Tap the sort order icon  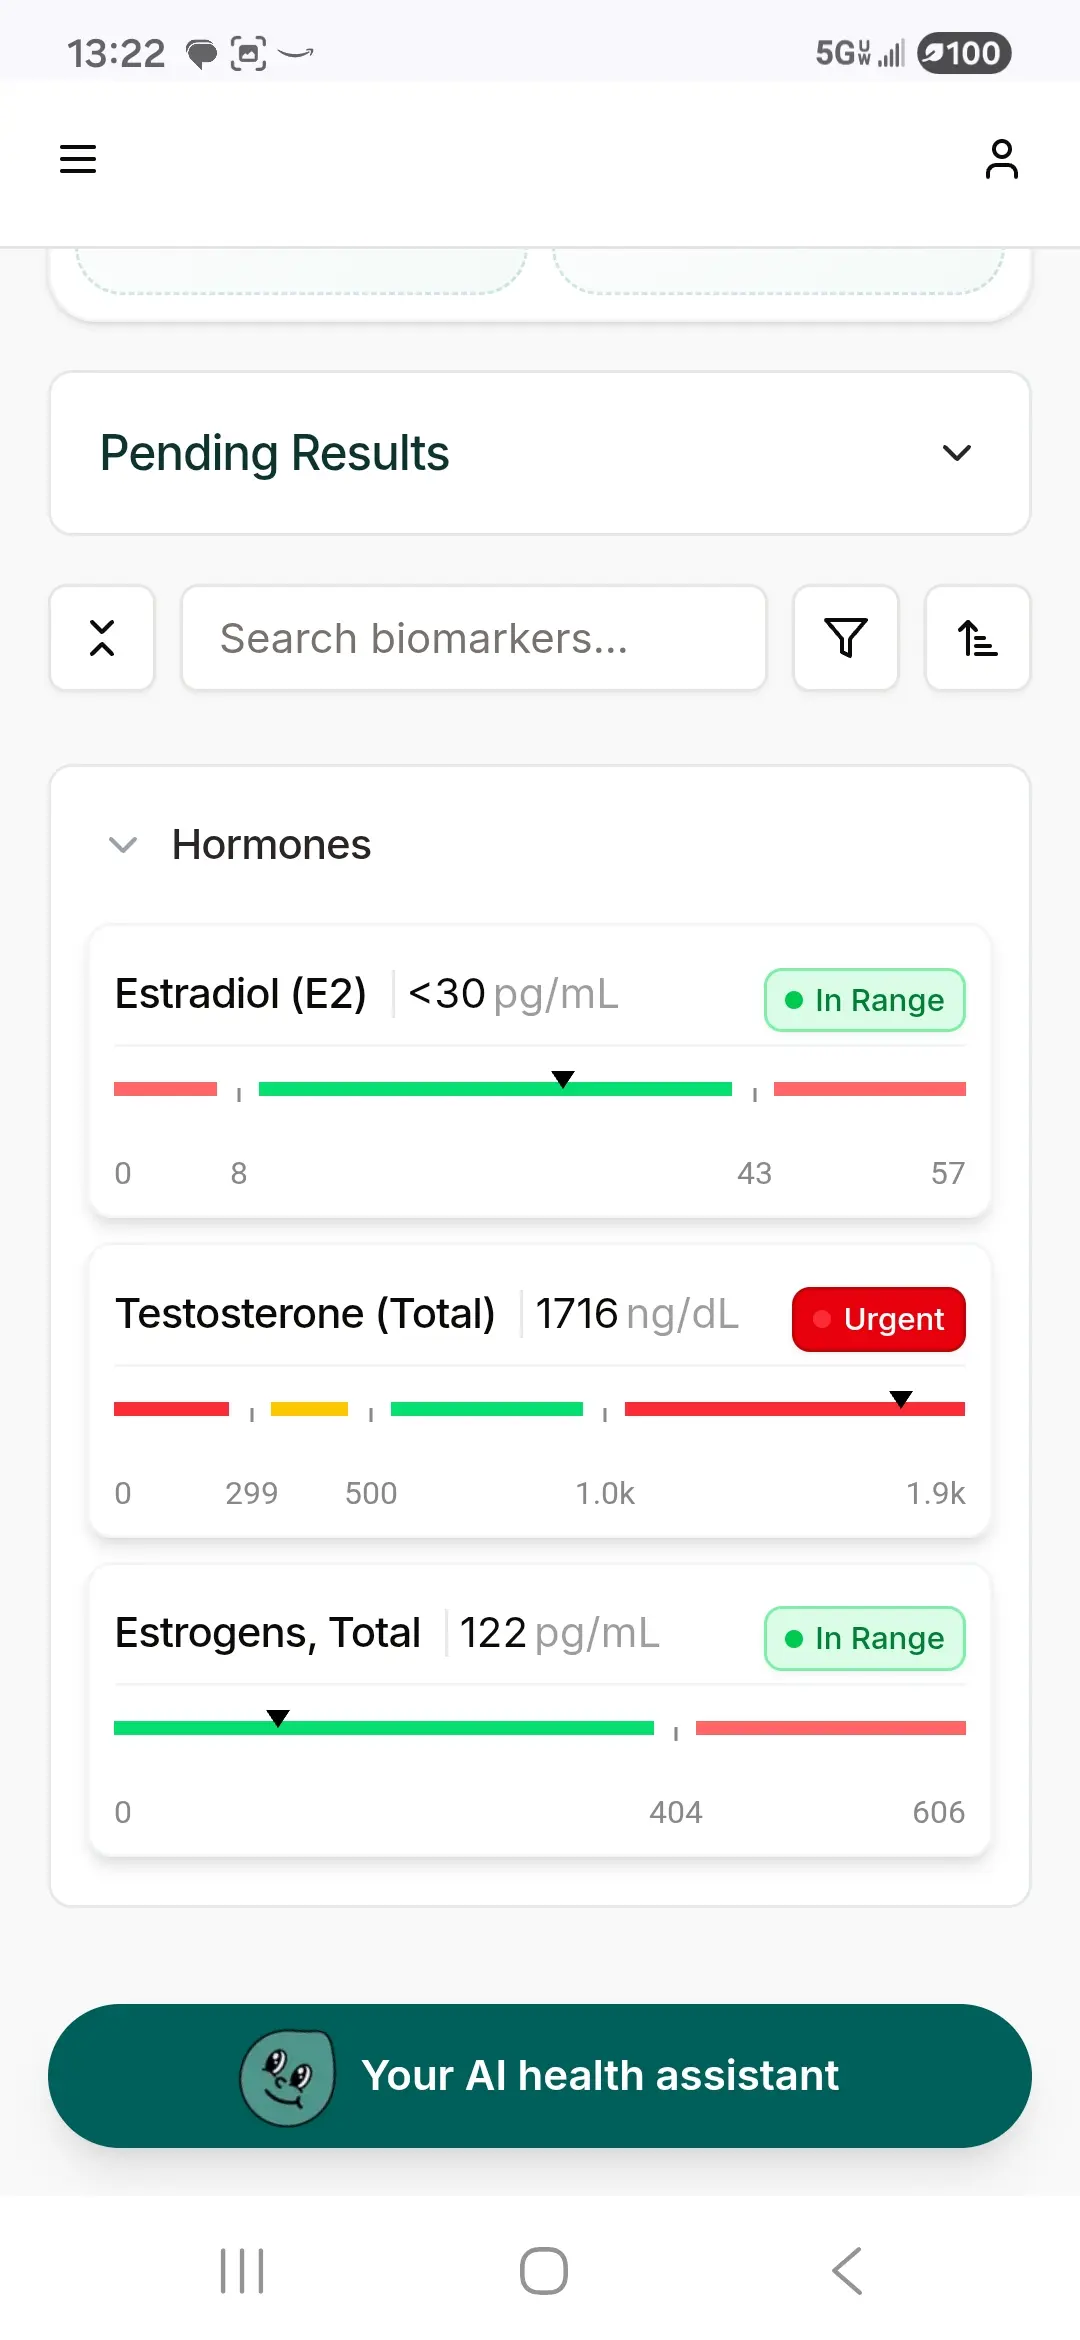click(x=977, y=638)
